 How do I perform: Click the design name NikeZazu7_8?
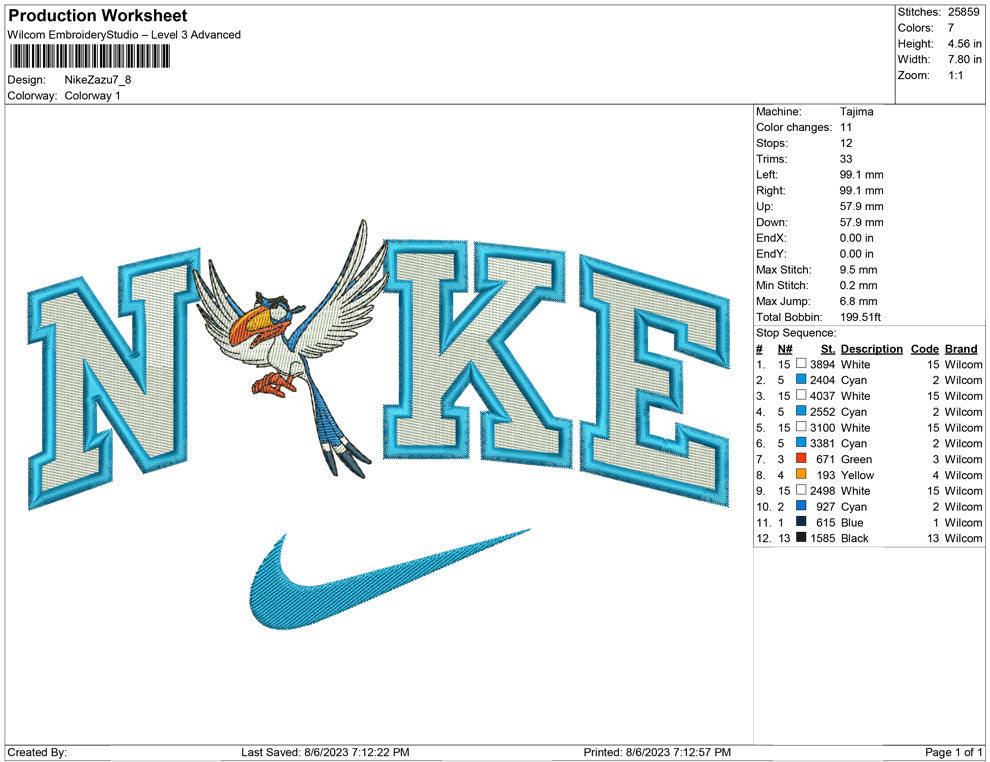[98, 80]
